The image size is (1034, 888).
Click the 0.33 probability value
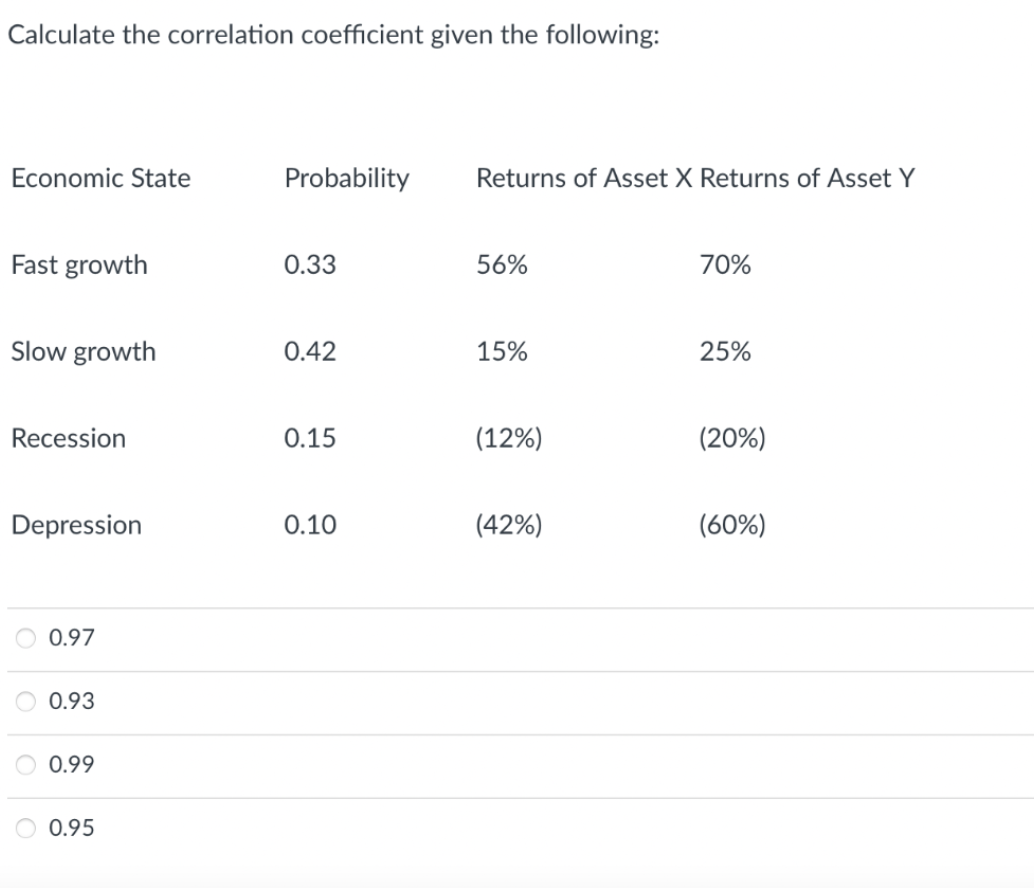click(310, 265)
